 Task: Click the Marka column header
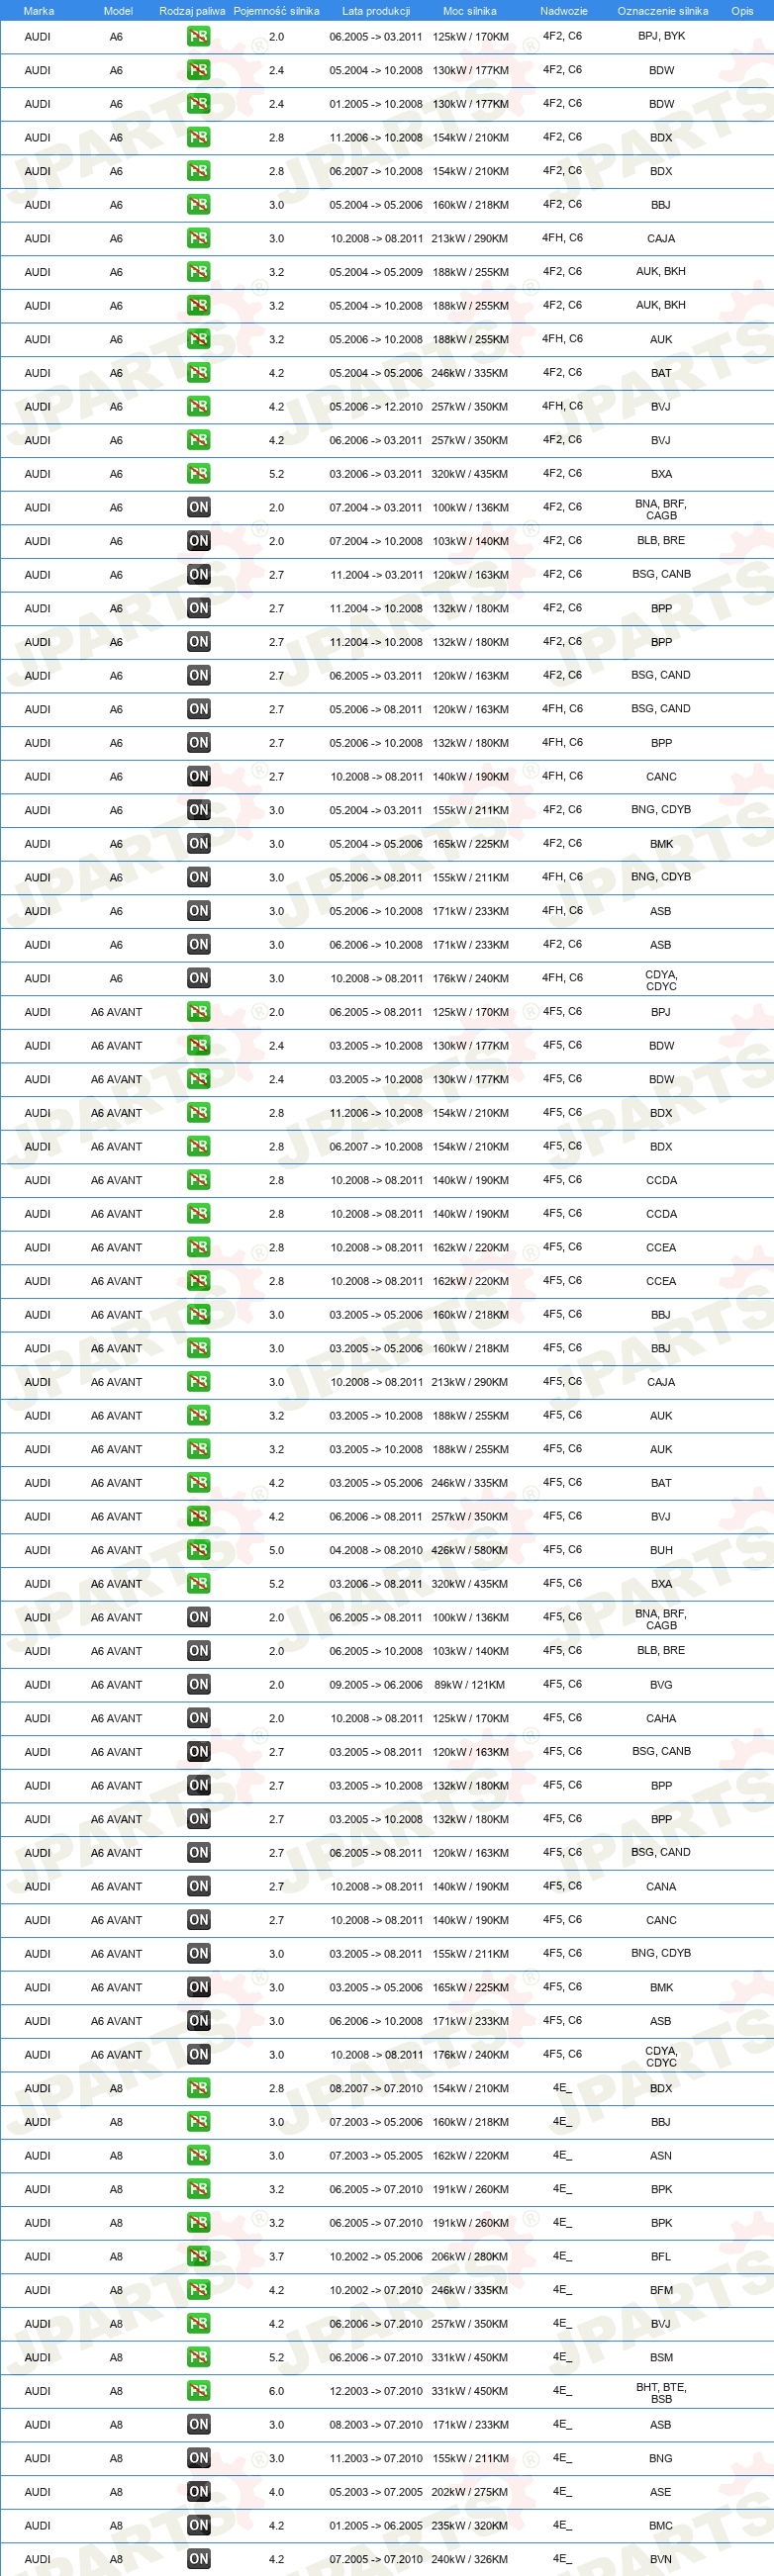(x=38, y=11)
